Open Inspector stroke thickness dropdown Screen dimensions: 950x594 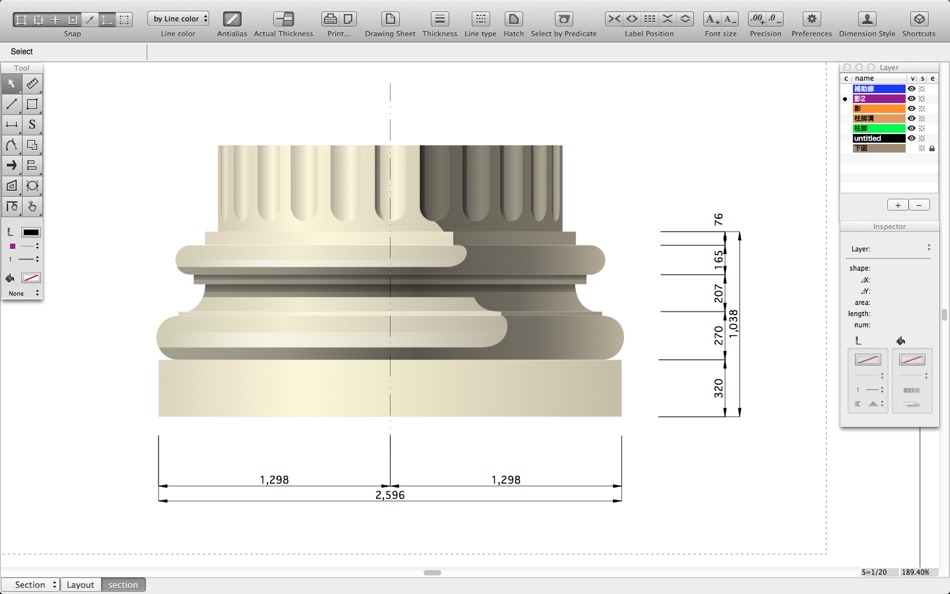868,390
